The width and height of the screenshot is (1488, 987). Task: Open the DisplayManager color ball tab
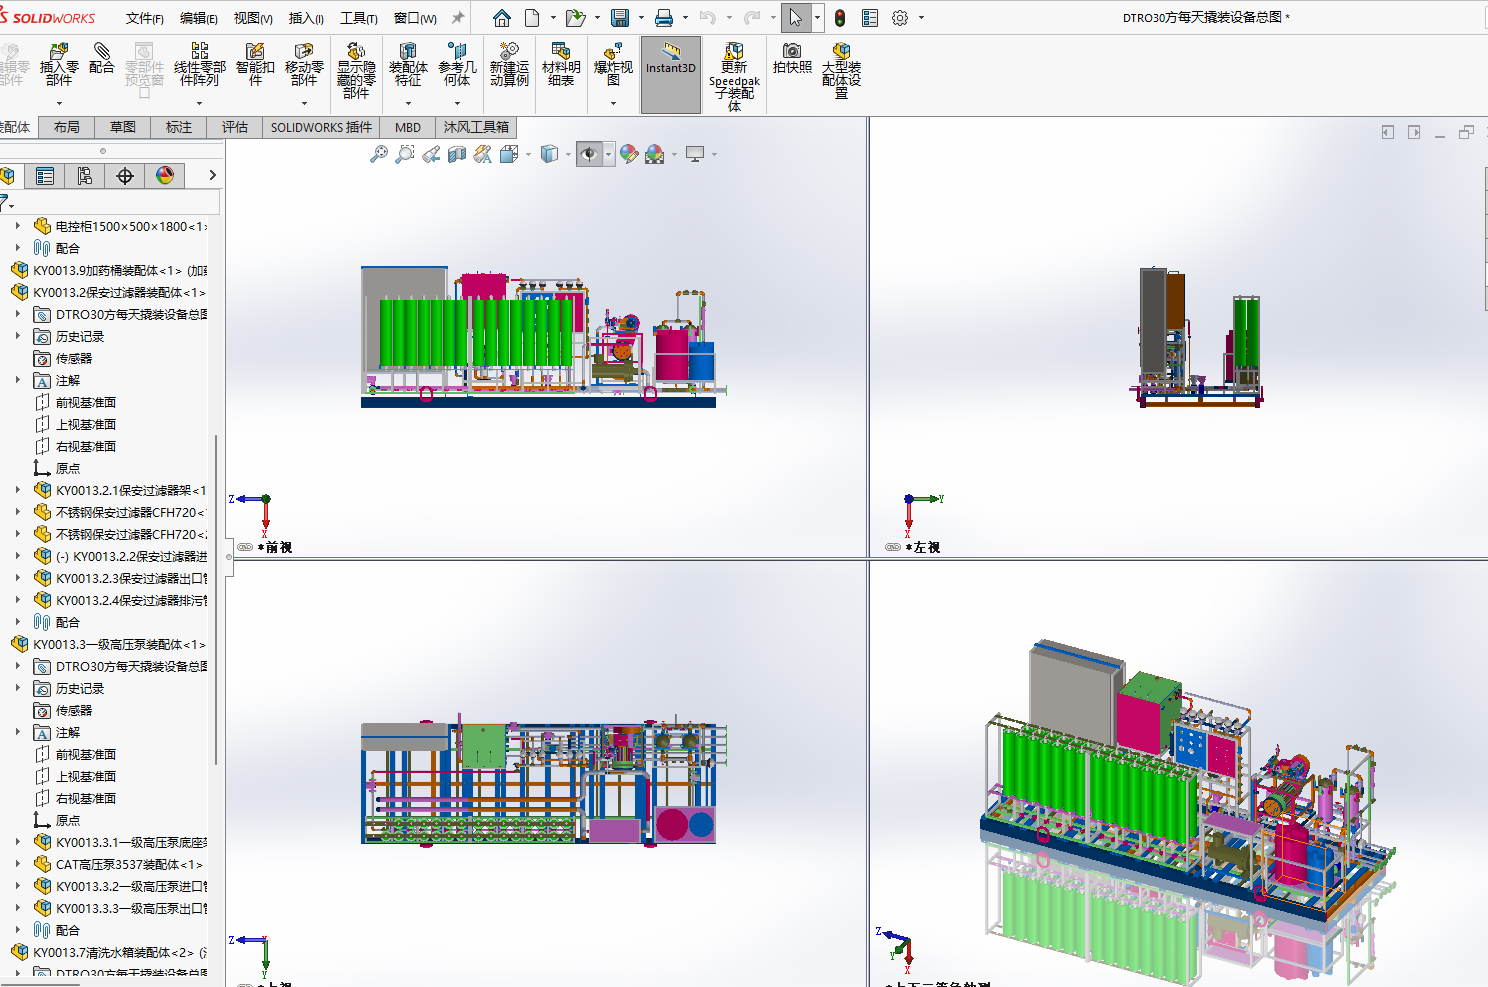point(165,176)
